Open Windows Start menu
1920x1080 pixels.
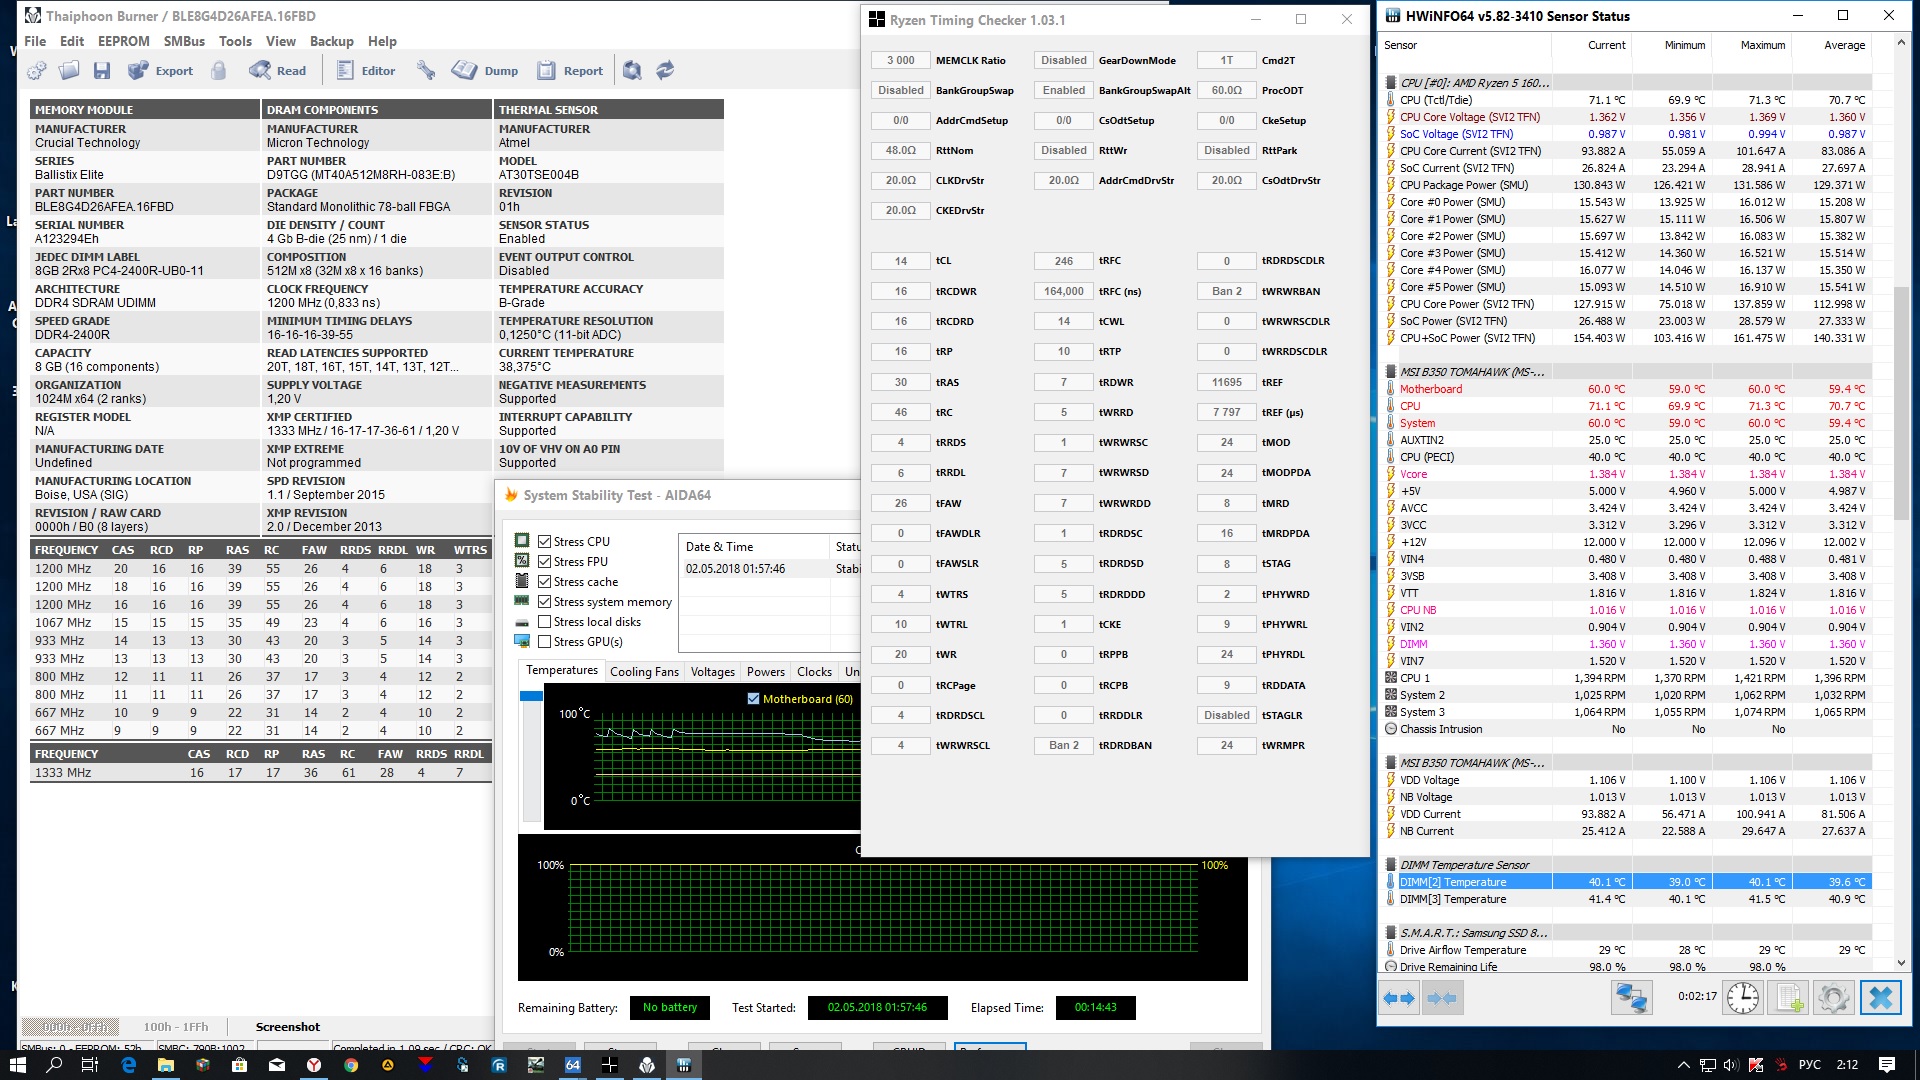(17, 1065)
